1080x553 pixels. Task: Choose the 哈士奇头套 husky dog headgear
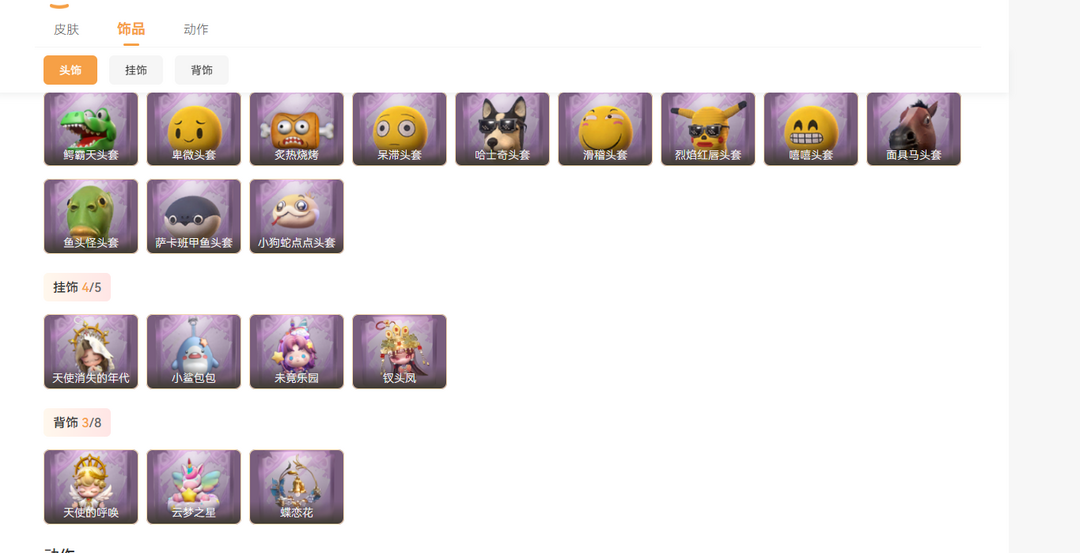coord(502,129)
